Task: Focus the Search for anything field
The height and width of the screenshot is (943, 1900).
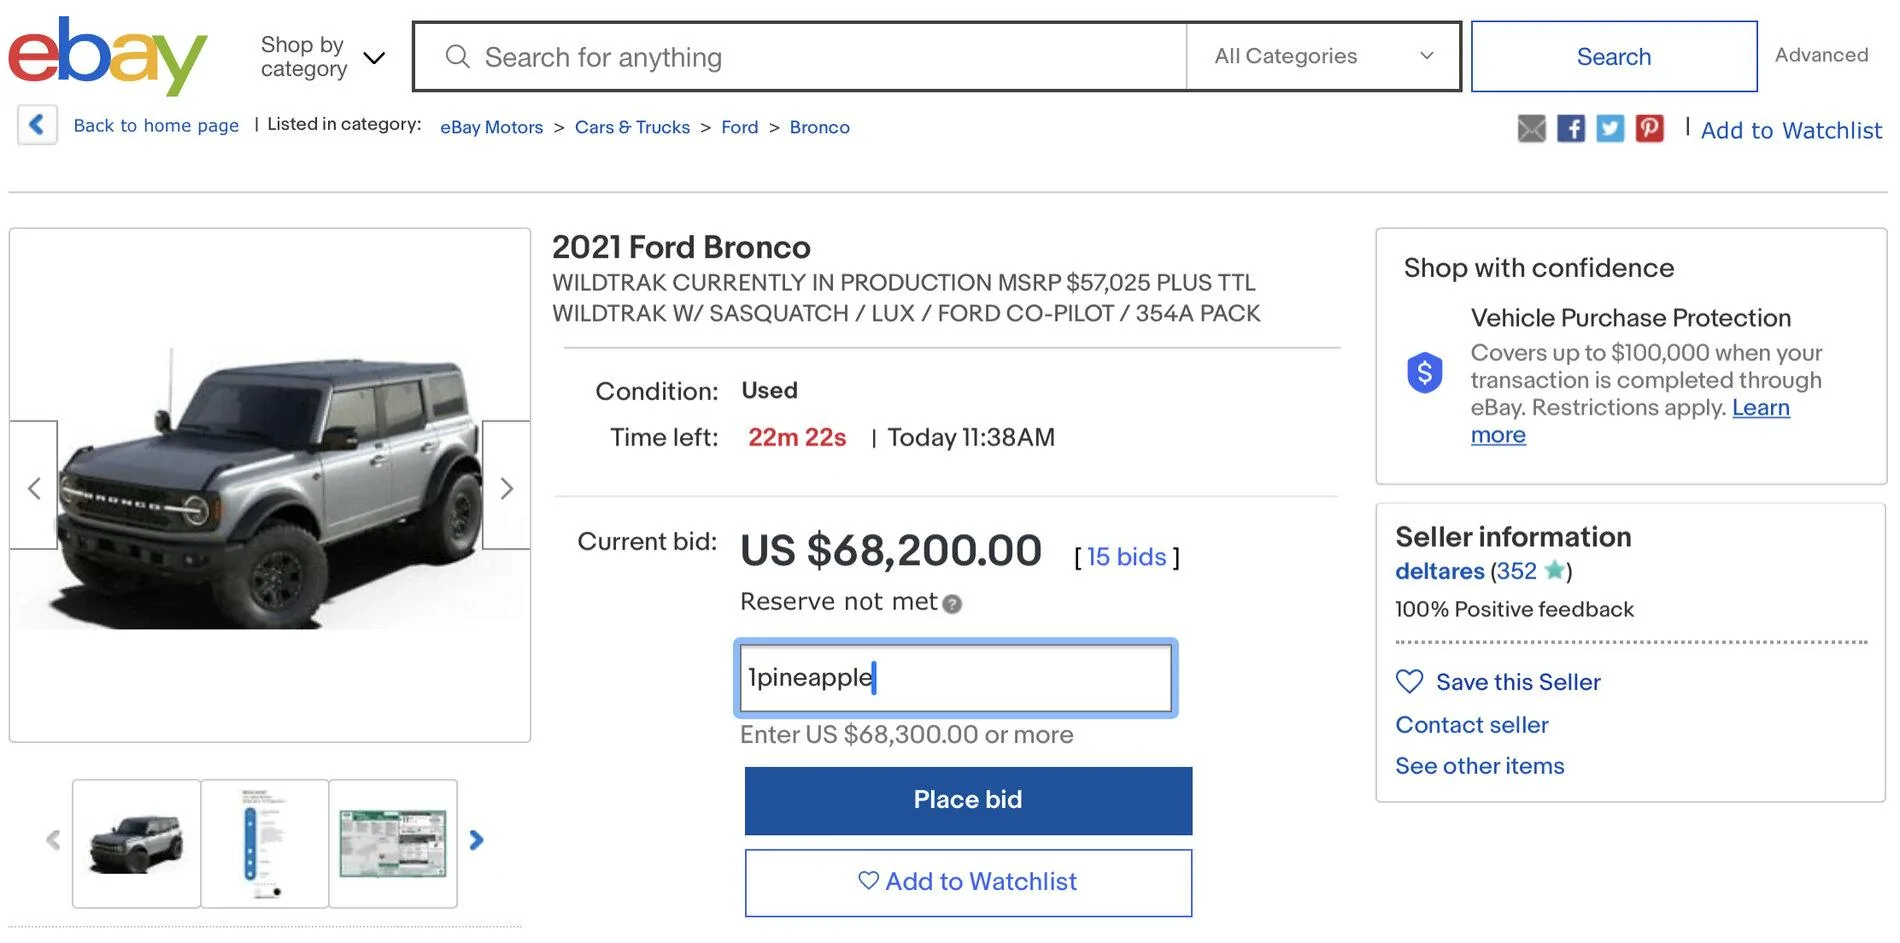Action: click(800, 57)
